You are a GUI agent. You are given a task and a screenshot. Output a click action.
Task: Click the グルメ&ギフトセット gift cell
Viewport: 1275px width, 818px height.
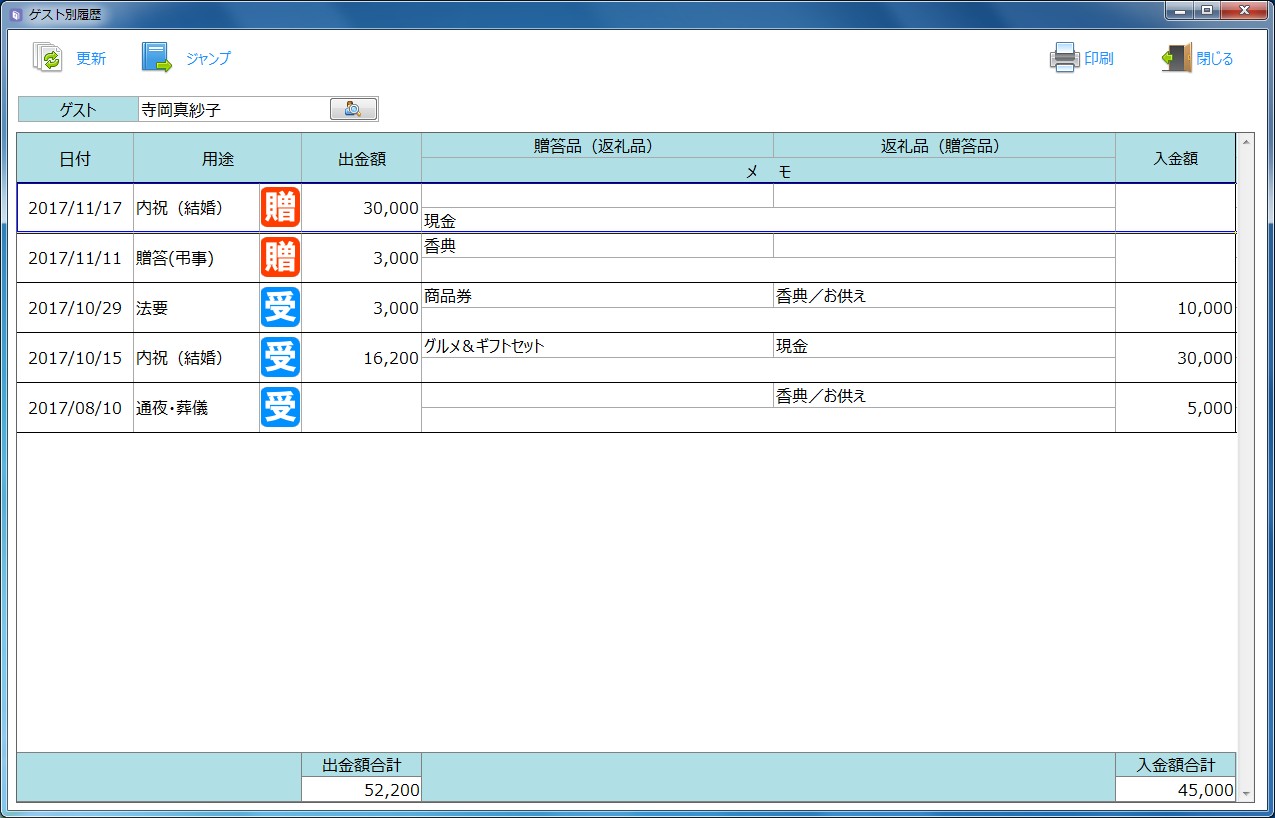pyautogui.click(x=596, y=346)
